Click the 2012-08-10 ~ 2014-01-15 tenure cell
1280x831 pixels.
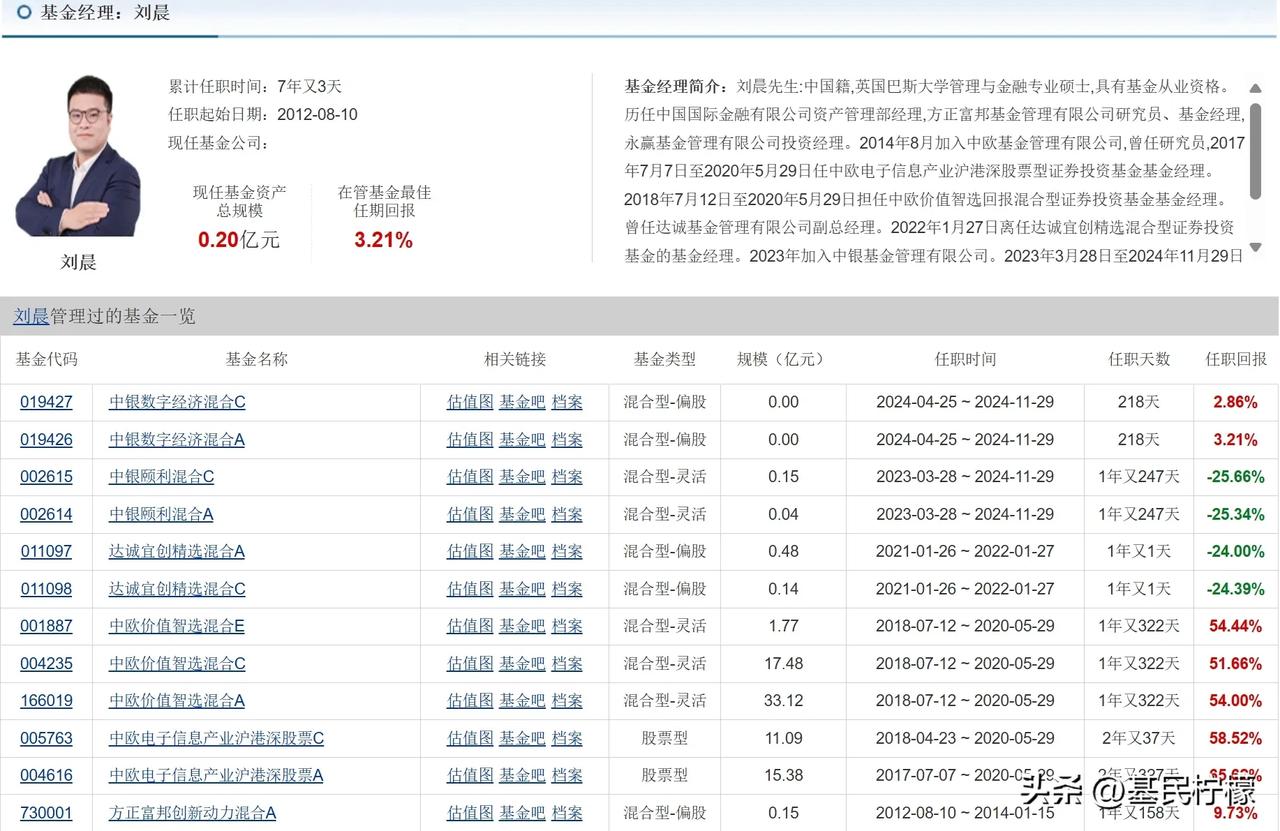pyautogui.click(x=965, y=813)
